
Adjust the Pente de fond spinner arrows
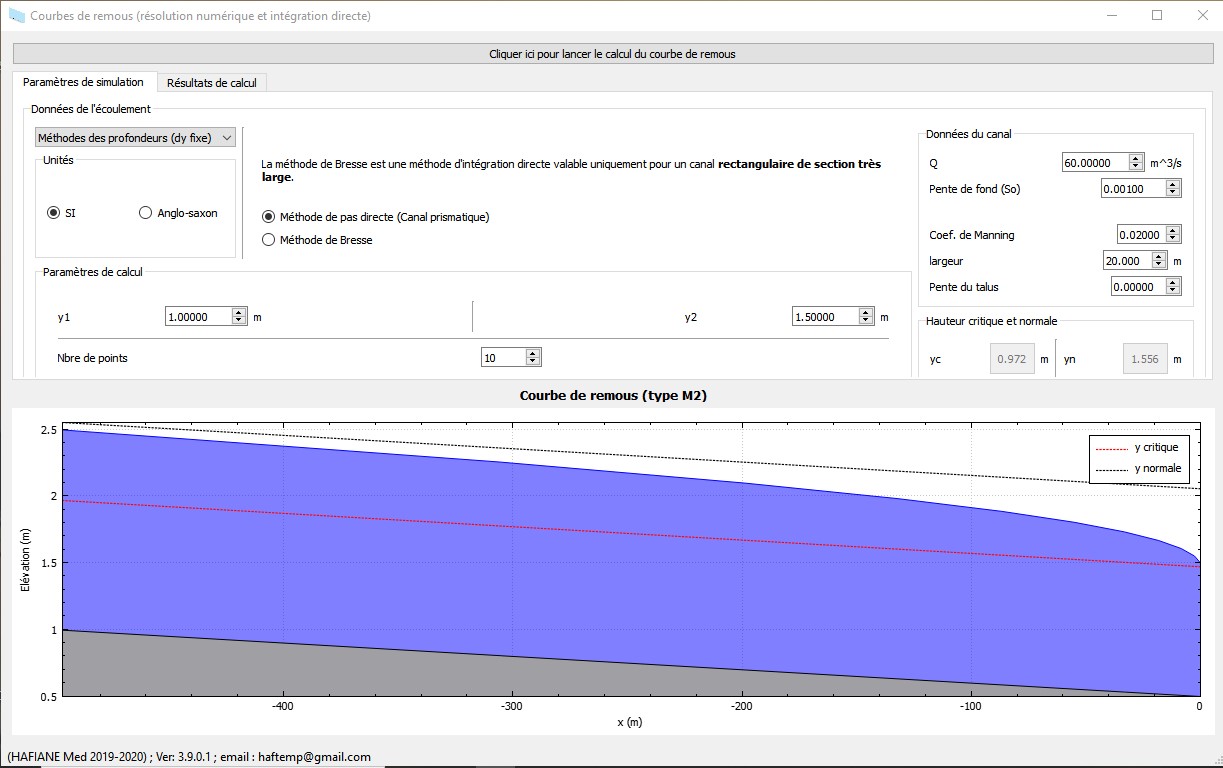(x=1173, y=189)
